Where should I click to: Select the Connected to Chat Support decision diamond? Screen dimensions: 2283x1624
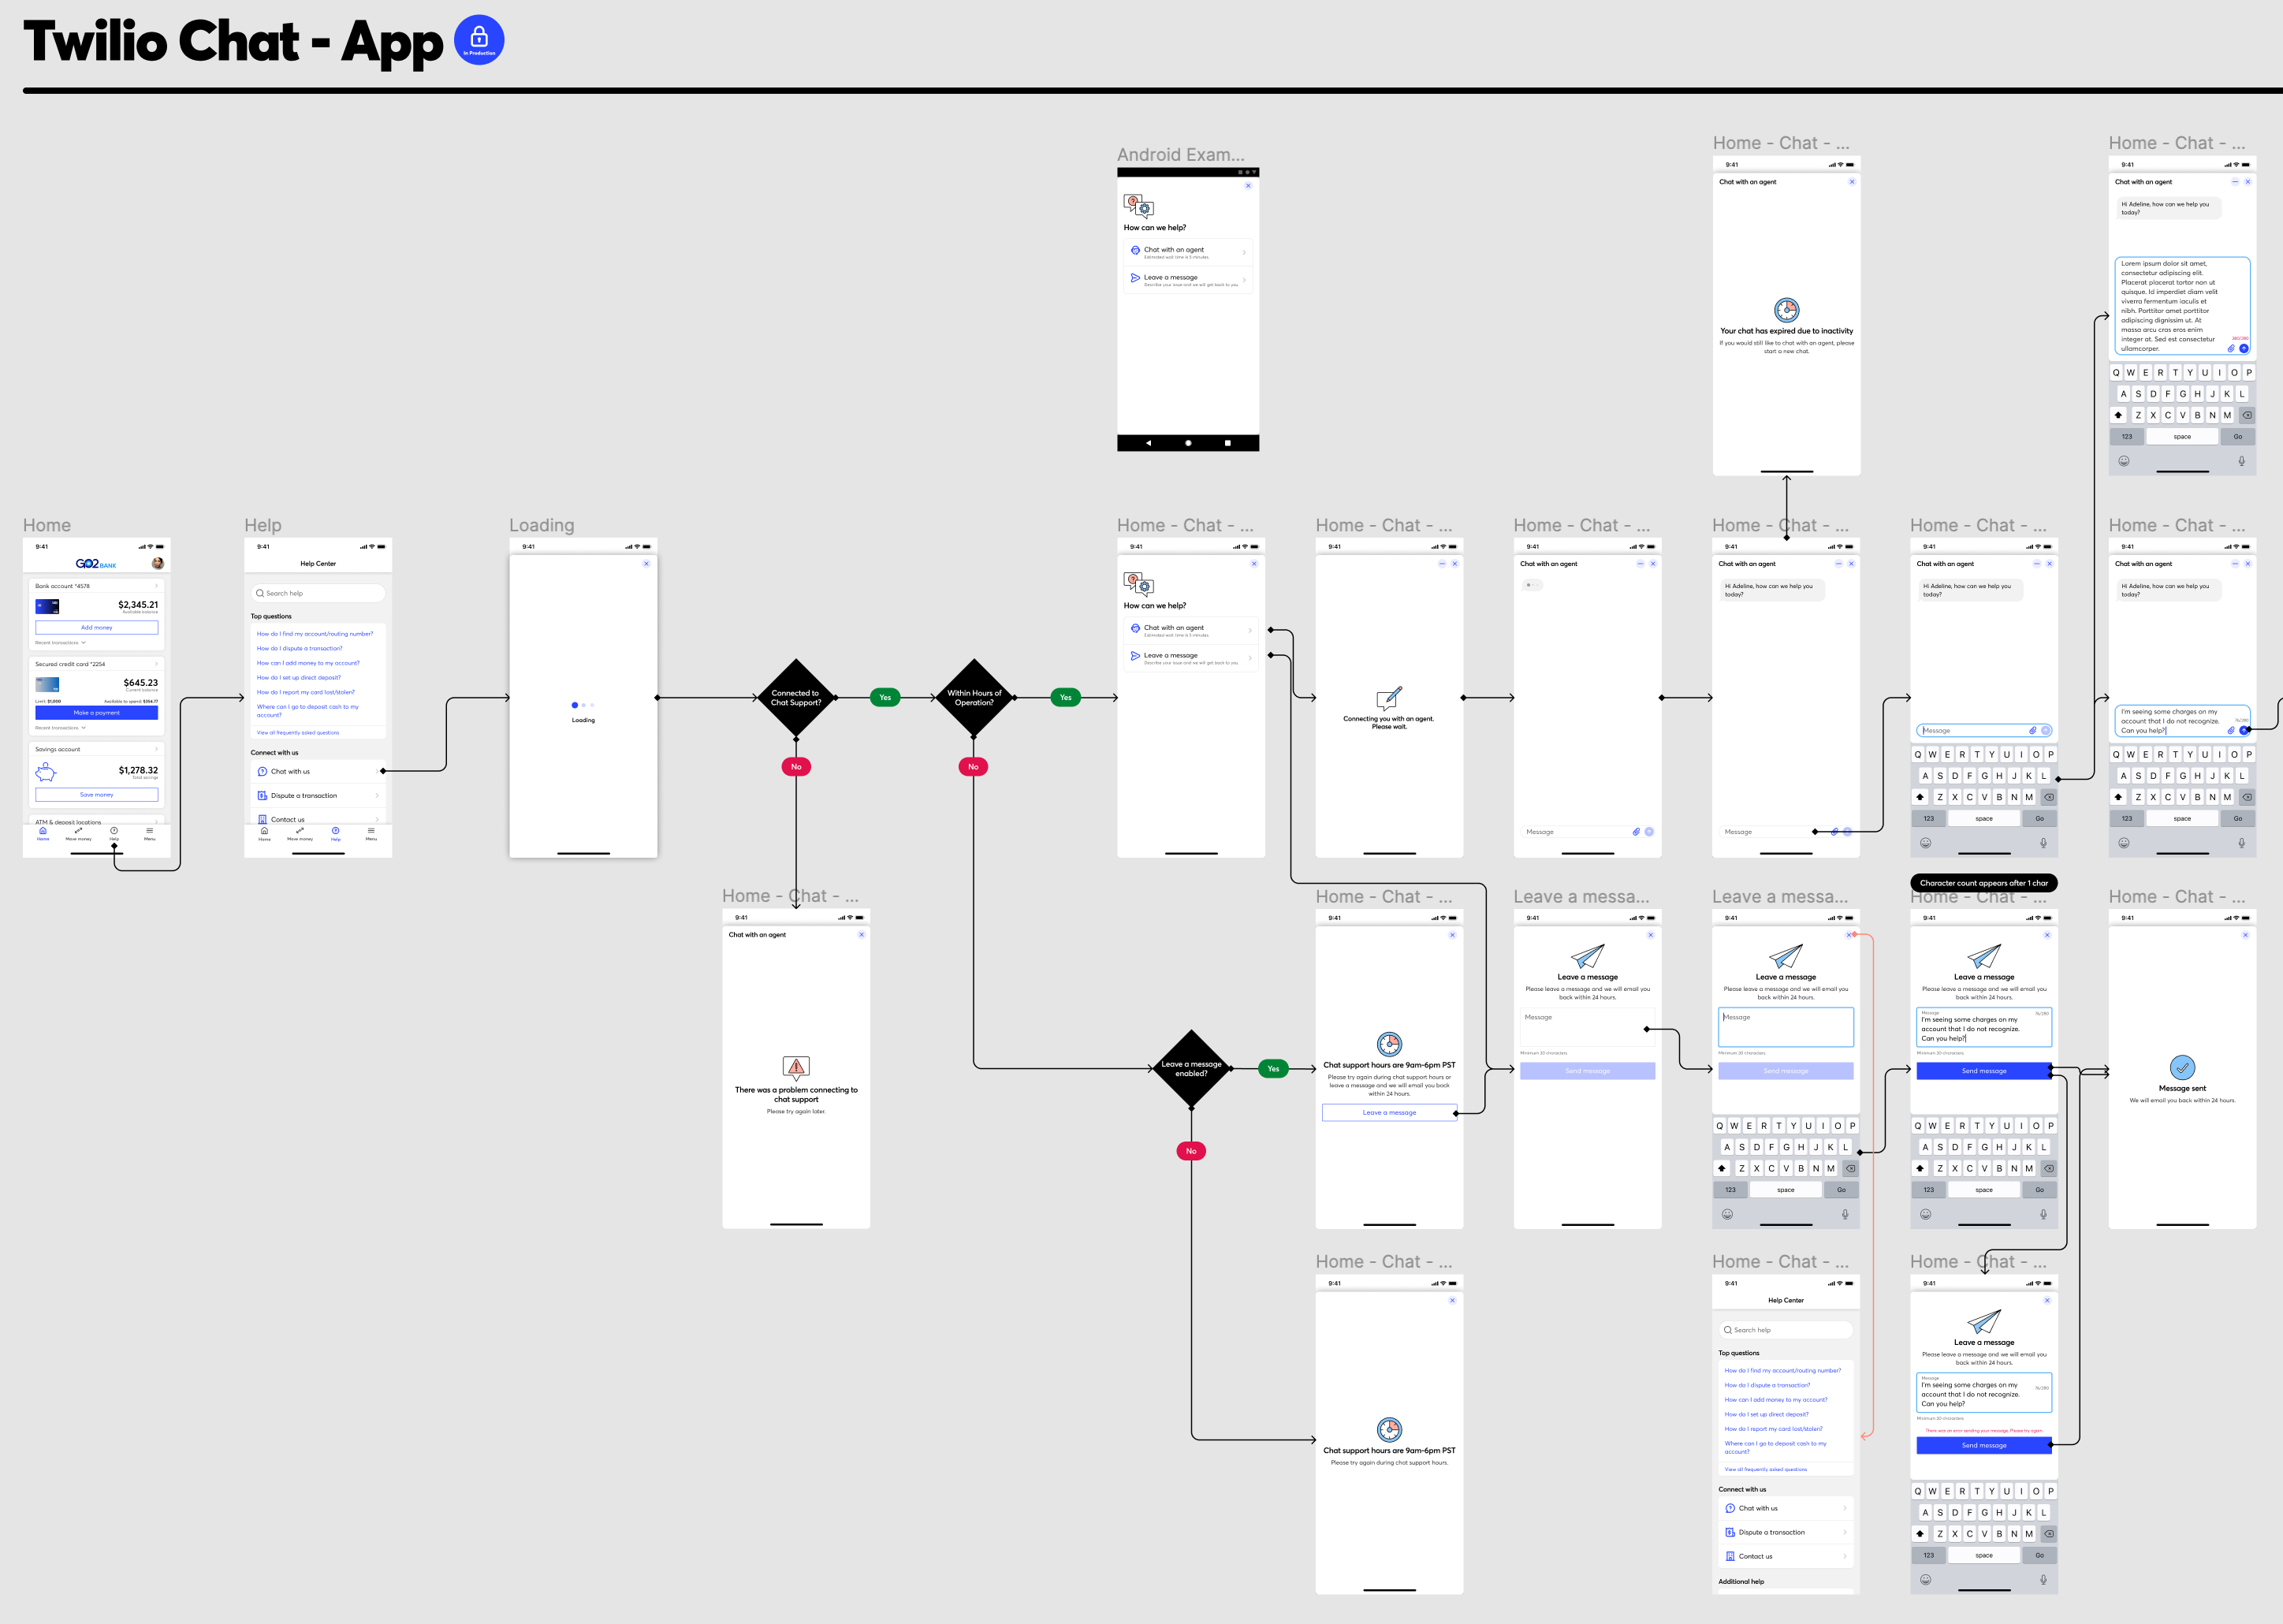pyautogui.click(x=796, y=697)
